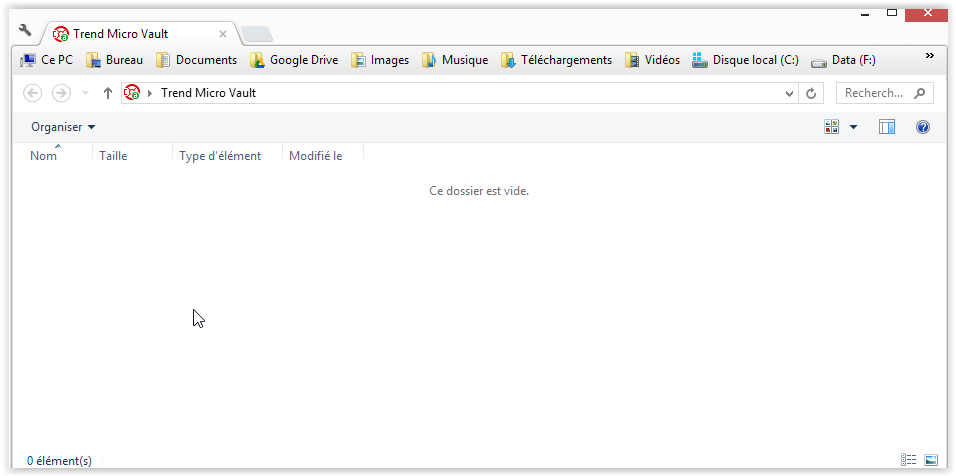Sort by the Nom column
The image size is (956, 476).
(x=52, y=155)
